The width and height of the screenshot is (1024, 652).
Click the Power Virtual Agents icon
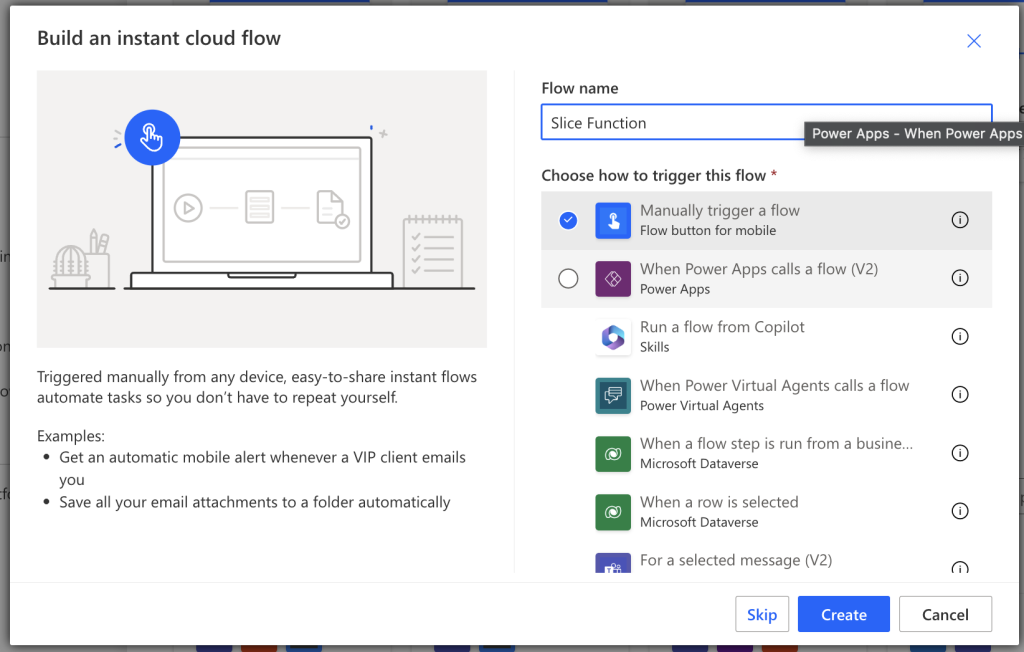(x=613, y=395)
